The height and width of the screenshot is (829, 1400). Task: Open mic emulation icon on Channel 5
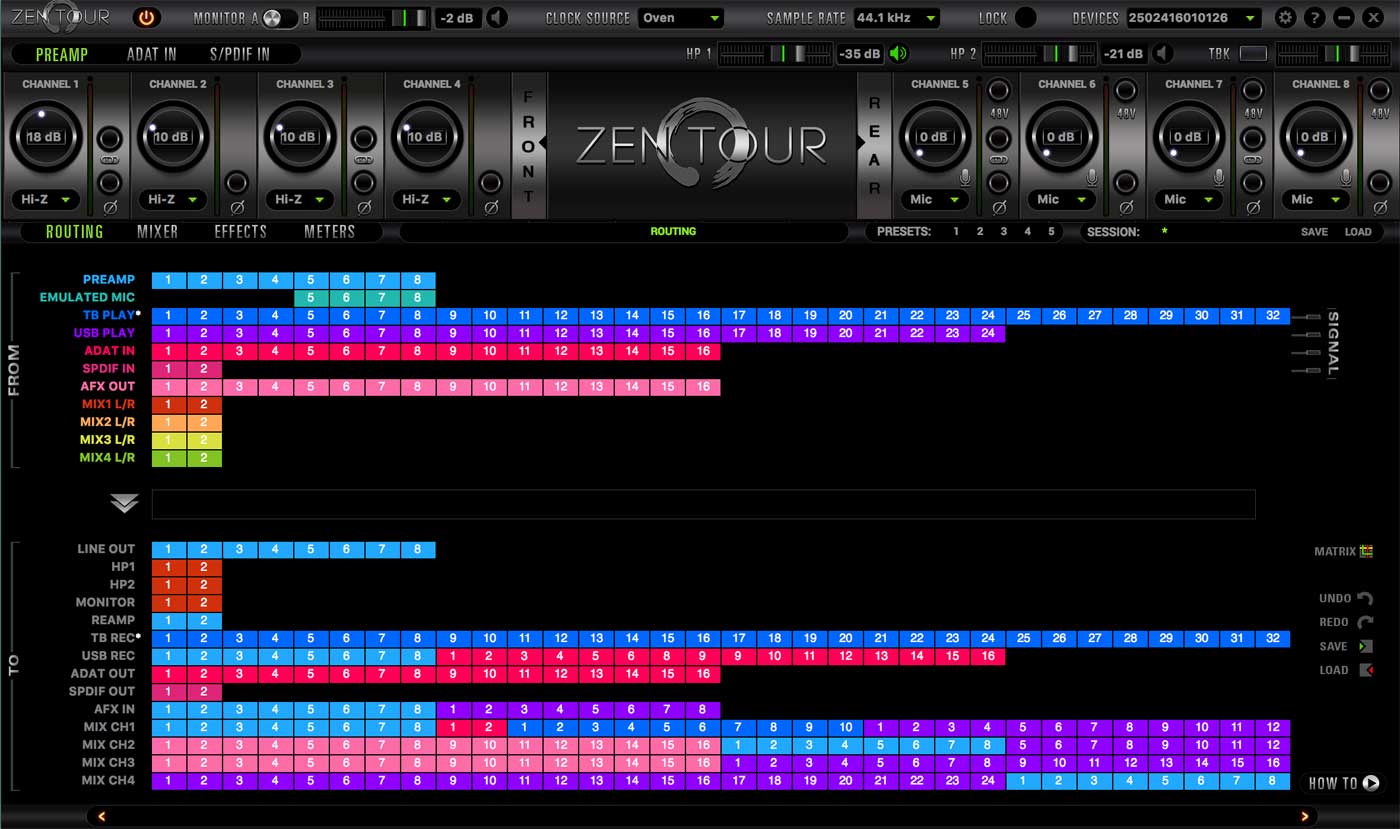[966, 178]
